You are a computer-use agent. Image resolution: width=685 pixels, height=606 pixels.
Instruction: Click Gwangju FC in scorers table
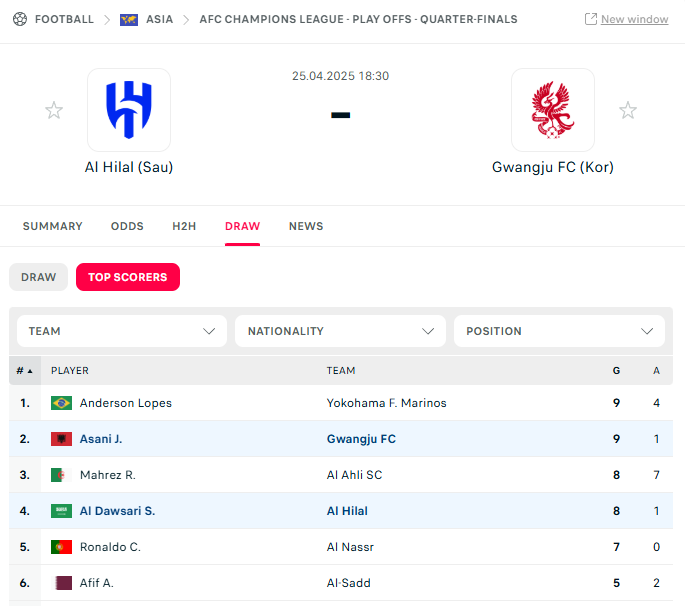(361, 439)
